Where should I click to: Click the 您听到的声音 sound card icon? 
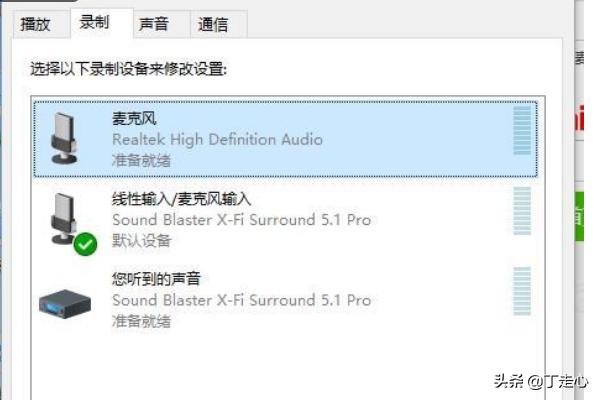65,304
